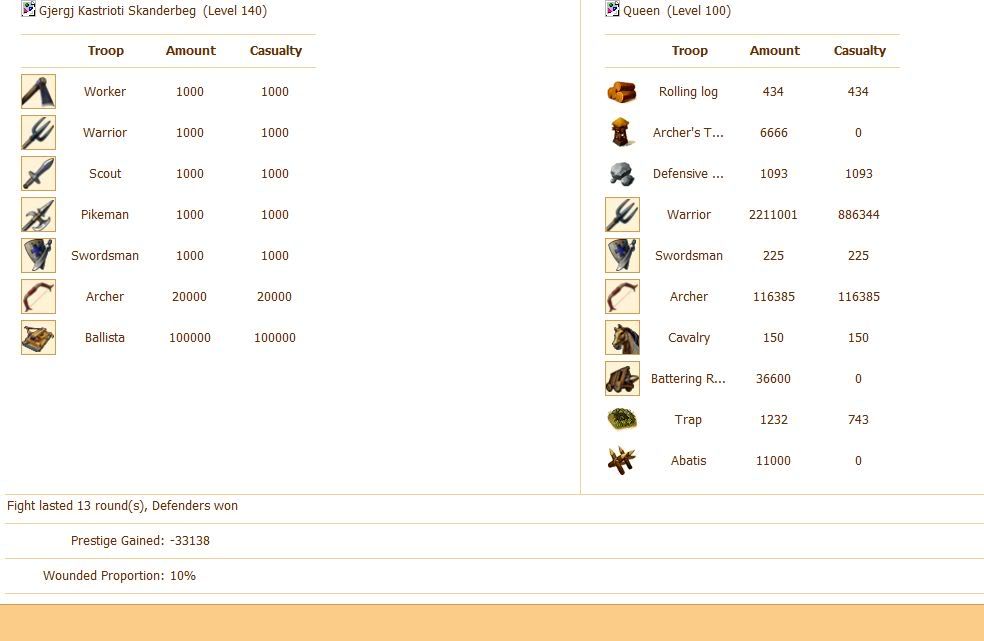Click the Abatis icon

click(x=622, y=460)
